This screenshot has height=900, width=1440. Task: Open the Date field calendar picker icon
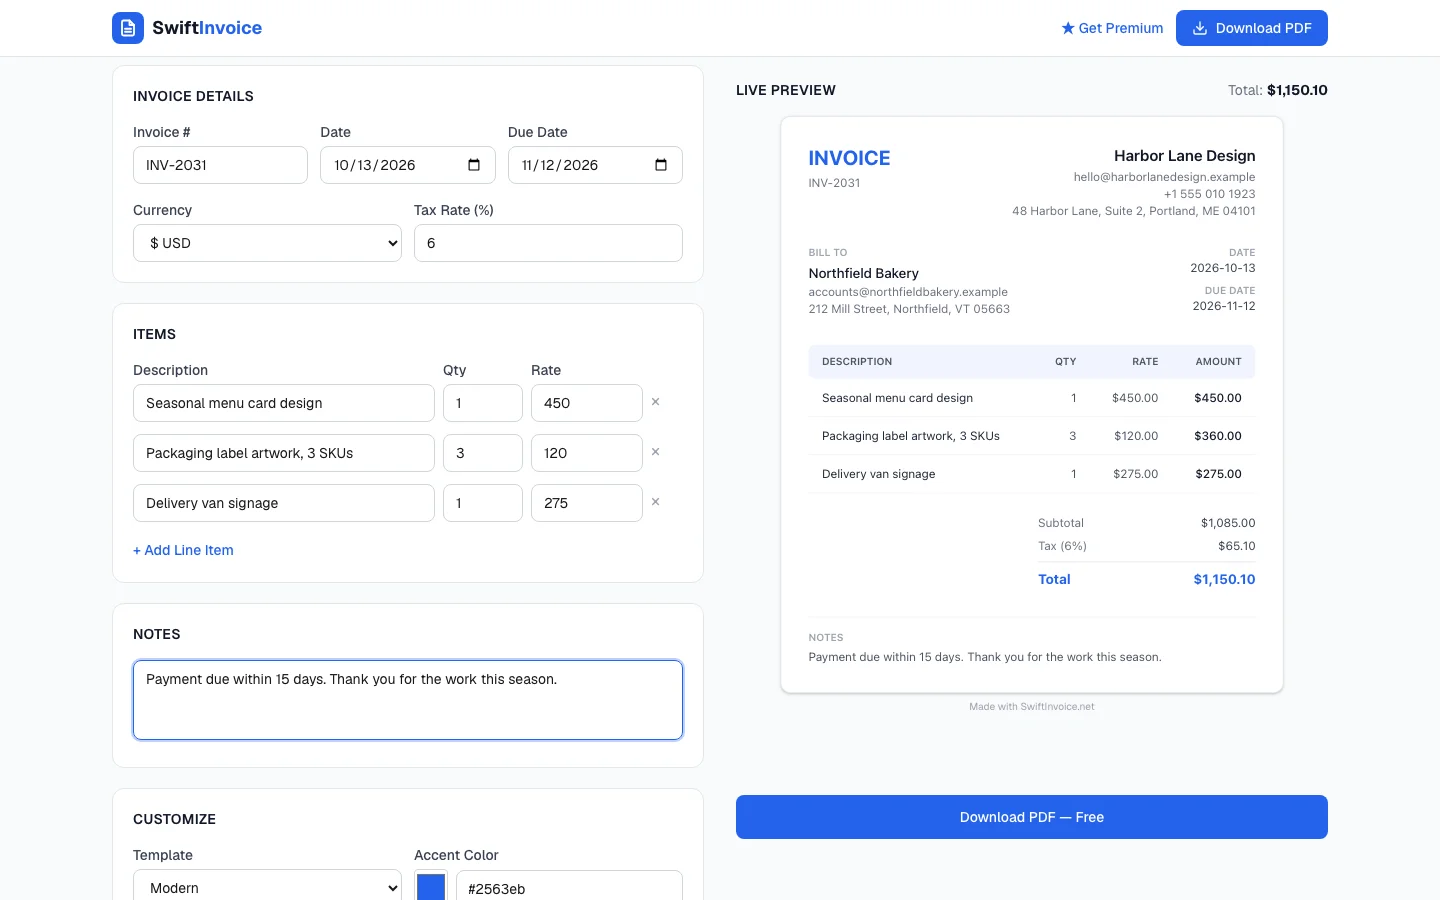[x=474, y=165]
